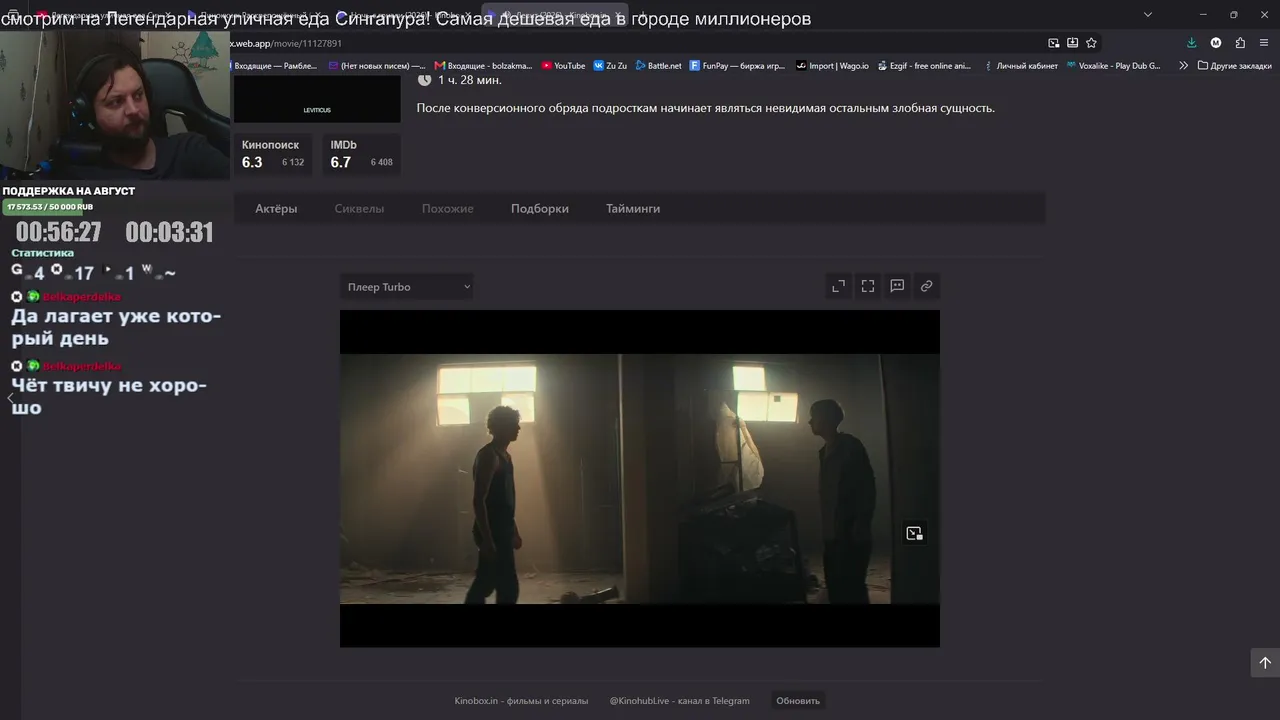Enter fullscreen with the player's square-corners icon
The width and height of the screenshot is (1280, 720).
tap(868, 286)
